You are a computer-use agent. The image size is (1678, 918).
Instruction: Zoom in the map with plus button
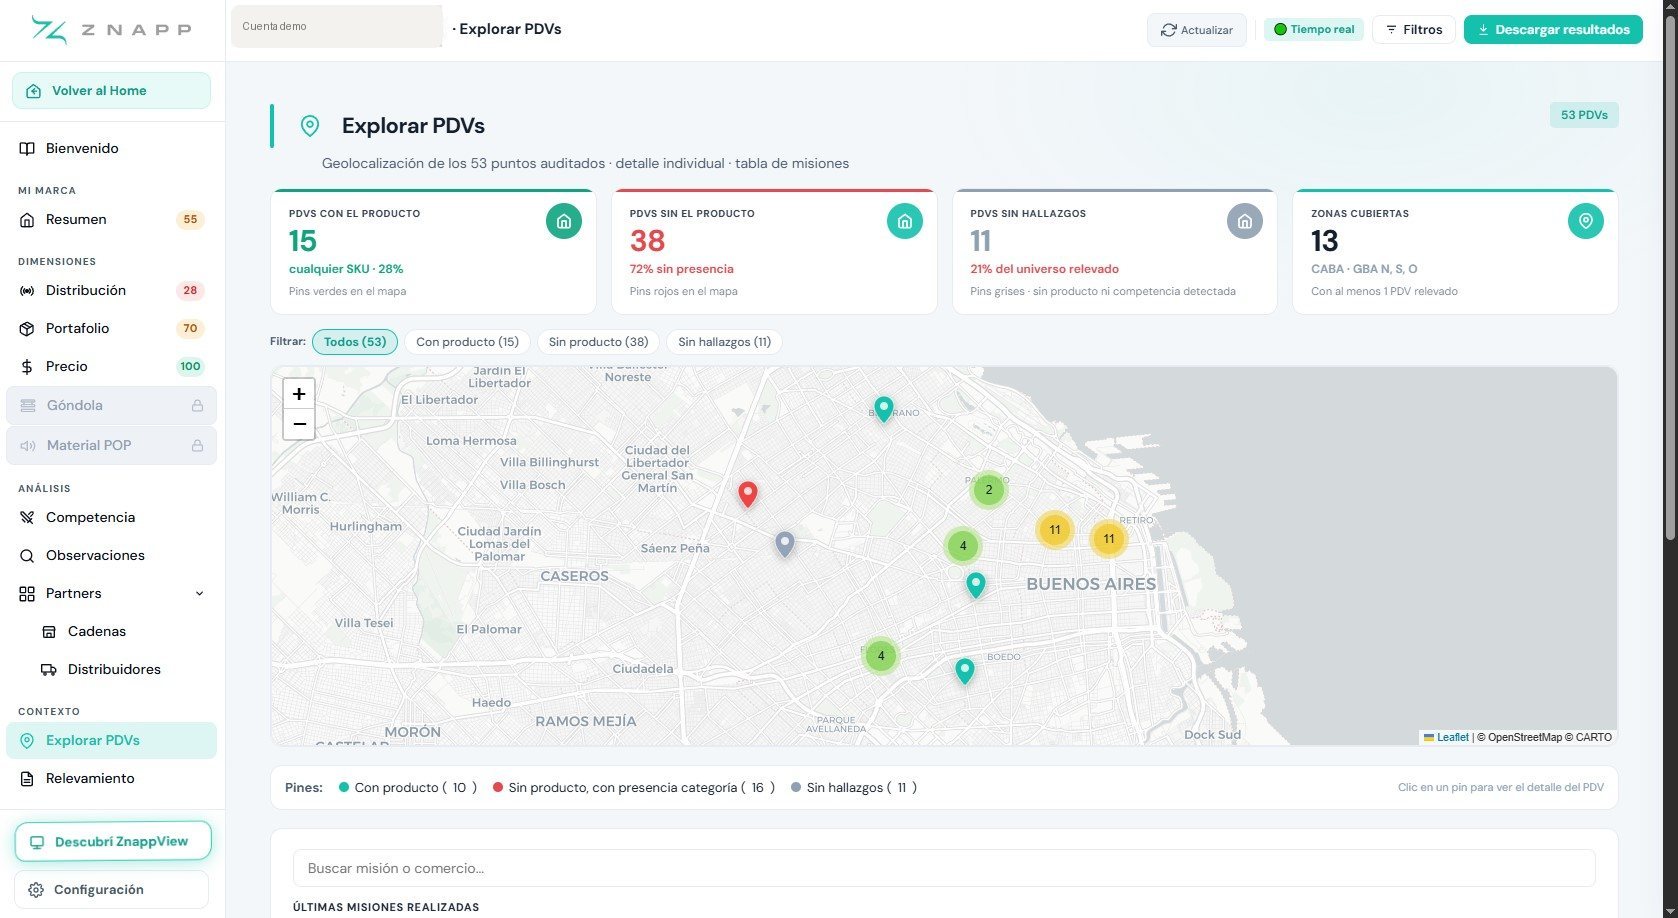pos(299,394)
